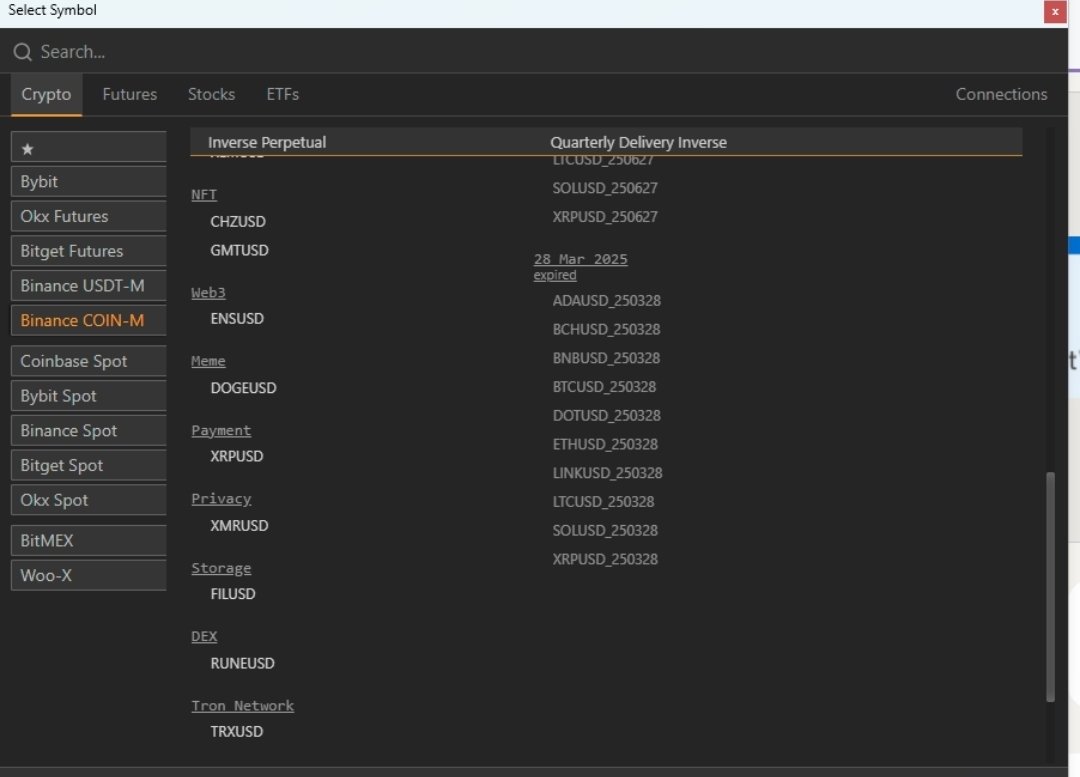
Task: Choose SOLUSD_250627 contract
Action: tap(605, 188)
